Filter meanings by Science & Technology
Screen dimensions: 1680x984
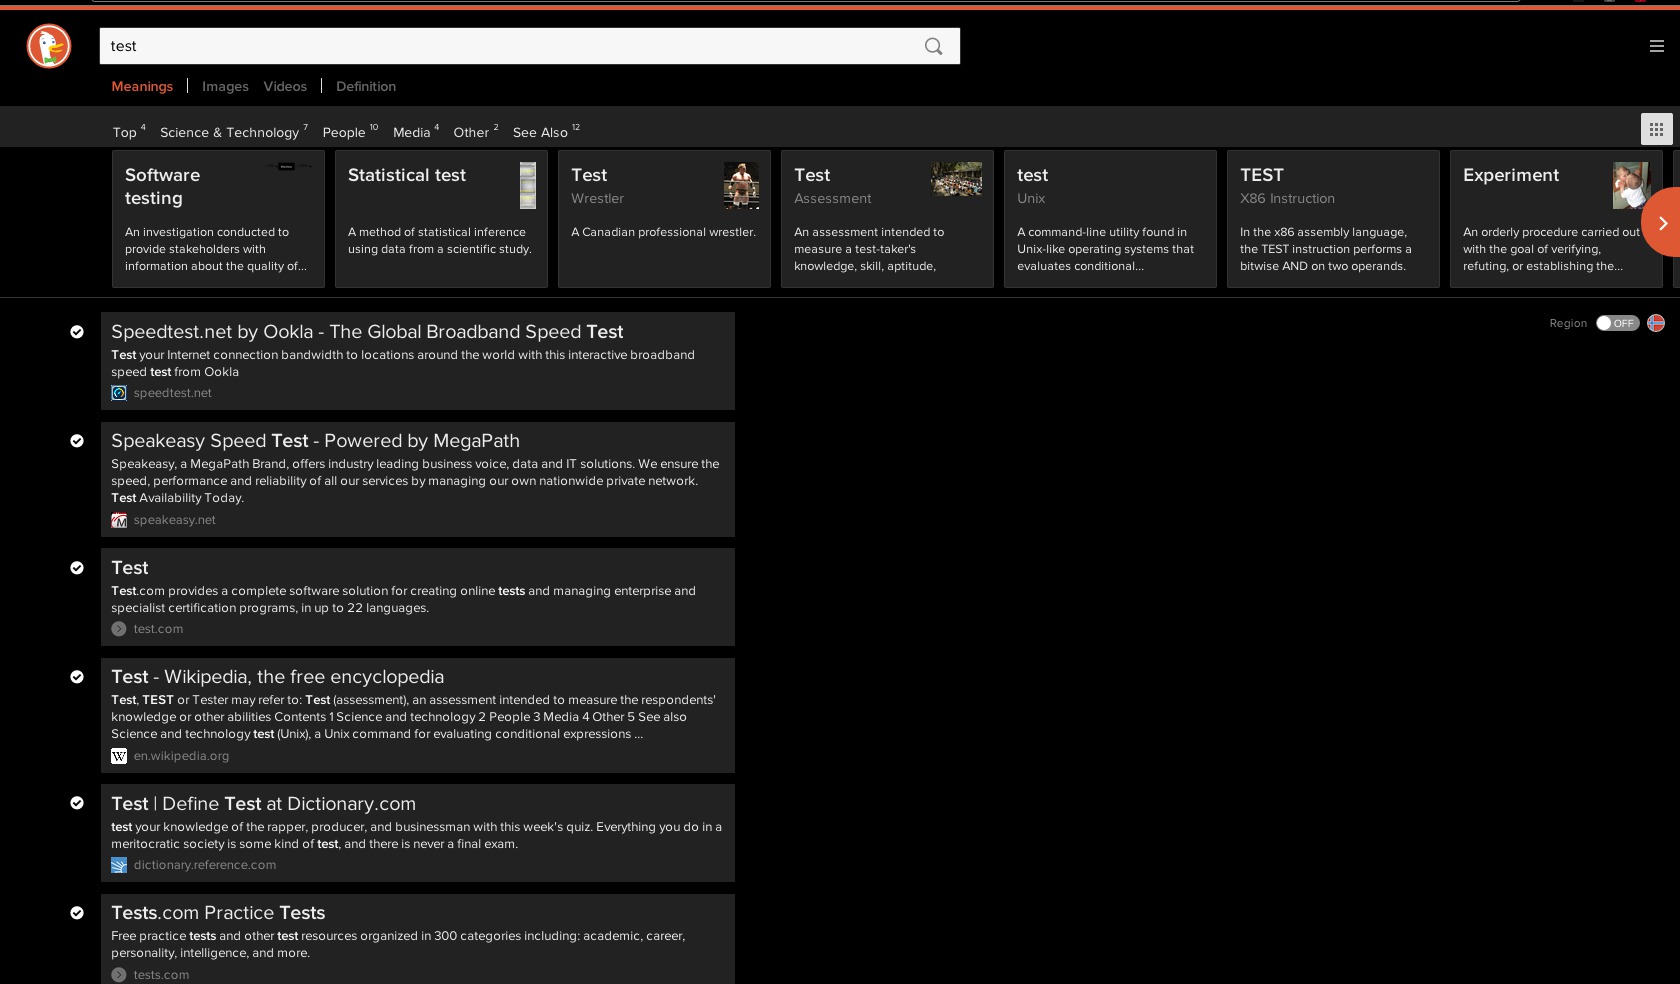[x=233, y=131]
